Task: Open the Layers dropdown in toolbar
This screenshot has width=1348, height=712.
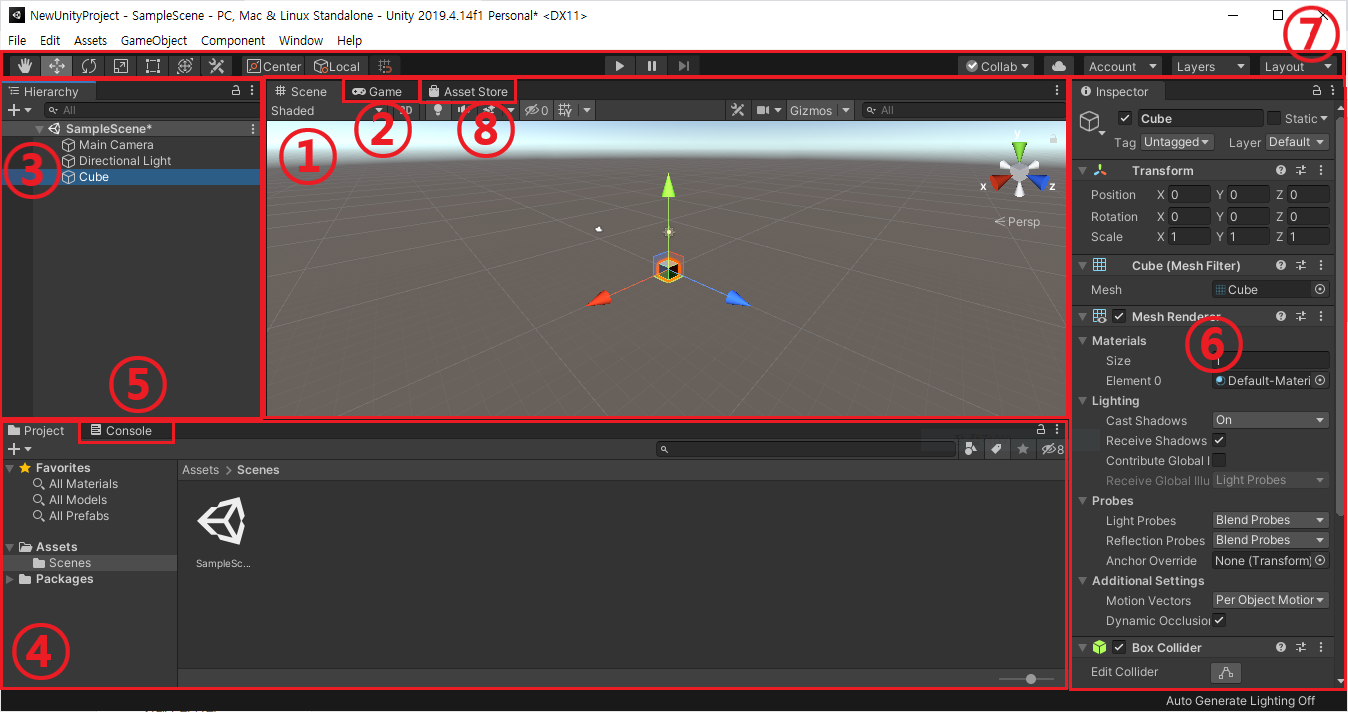Action: point(1210,66)
